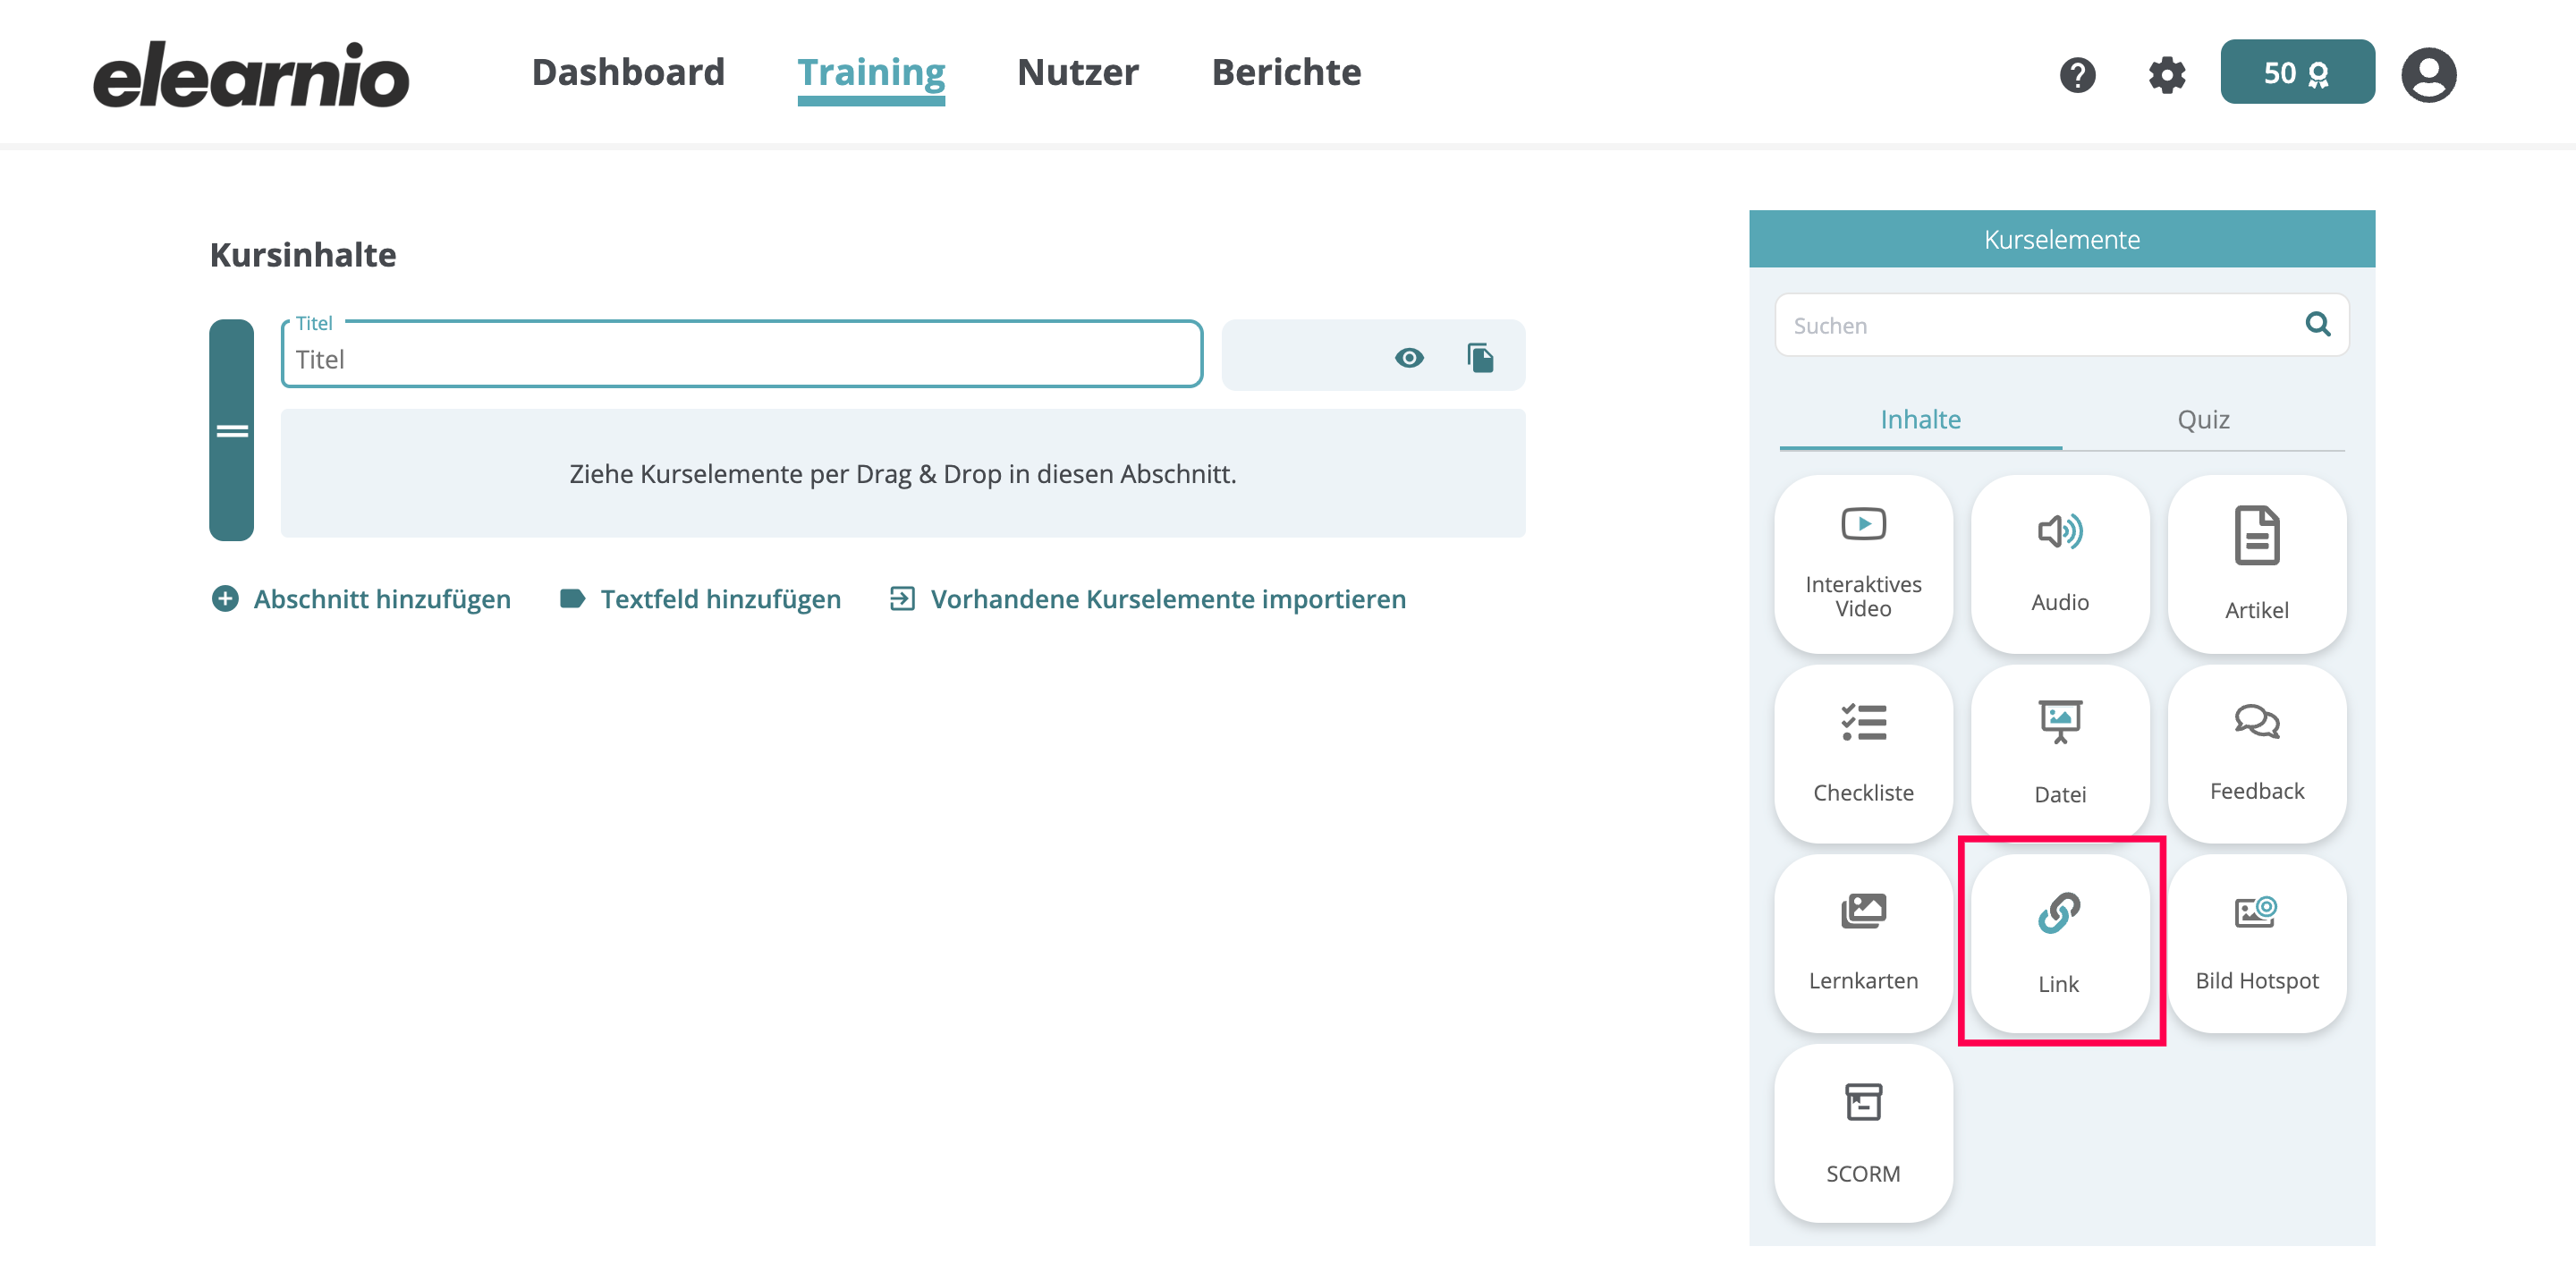Screen dimensions: 2576x1272
Task: Select the Datei course element
Action: 2060,753
